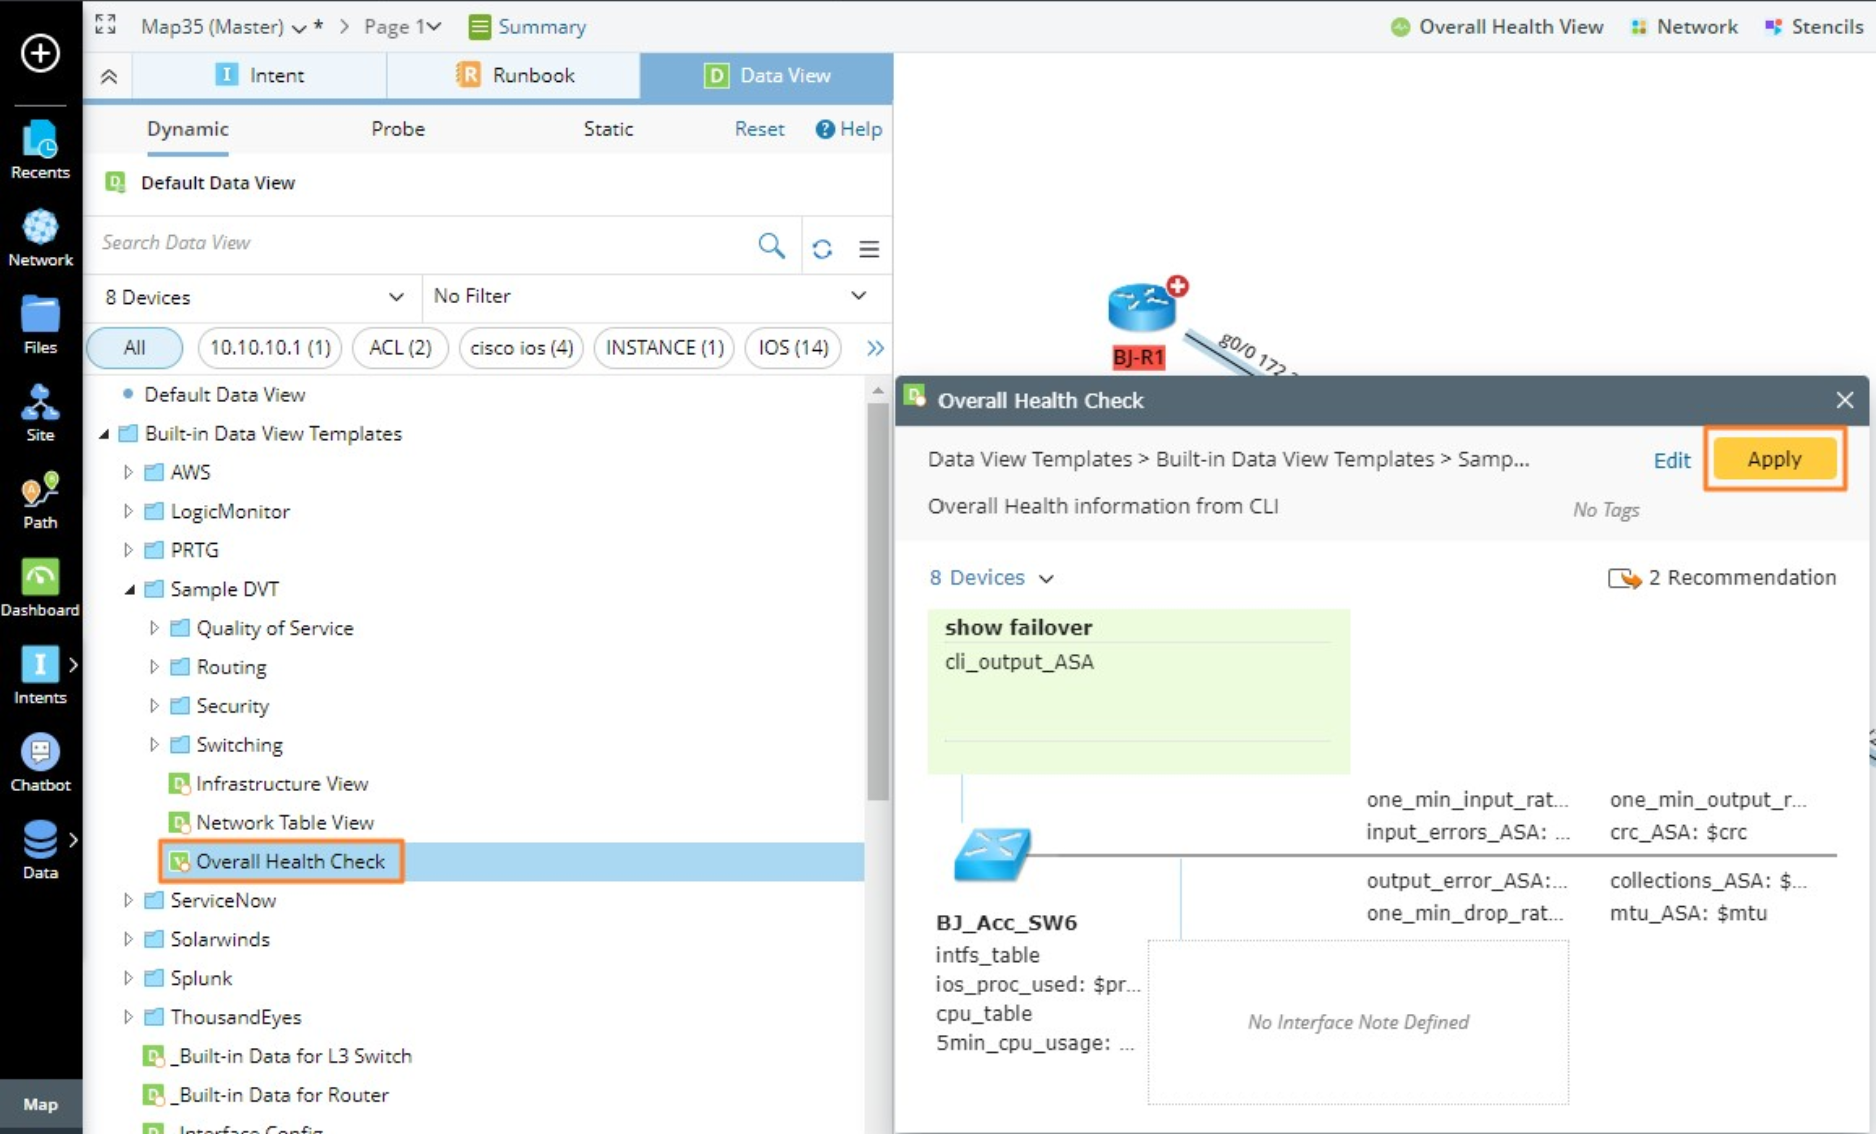1876x1134 pixels.
Task: Select the Static sub-tab
Action: 608,129
